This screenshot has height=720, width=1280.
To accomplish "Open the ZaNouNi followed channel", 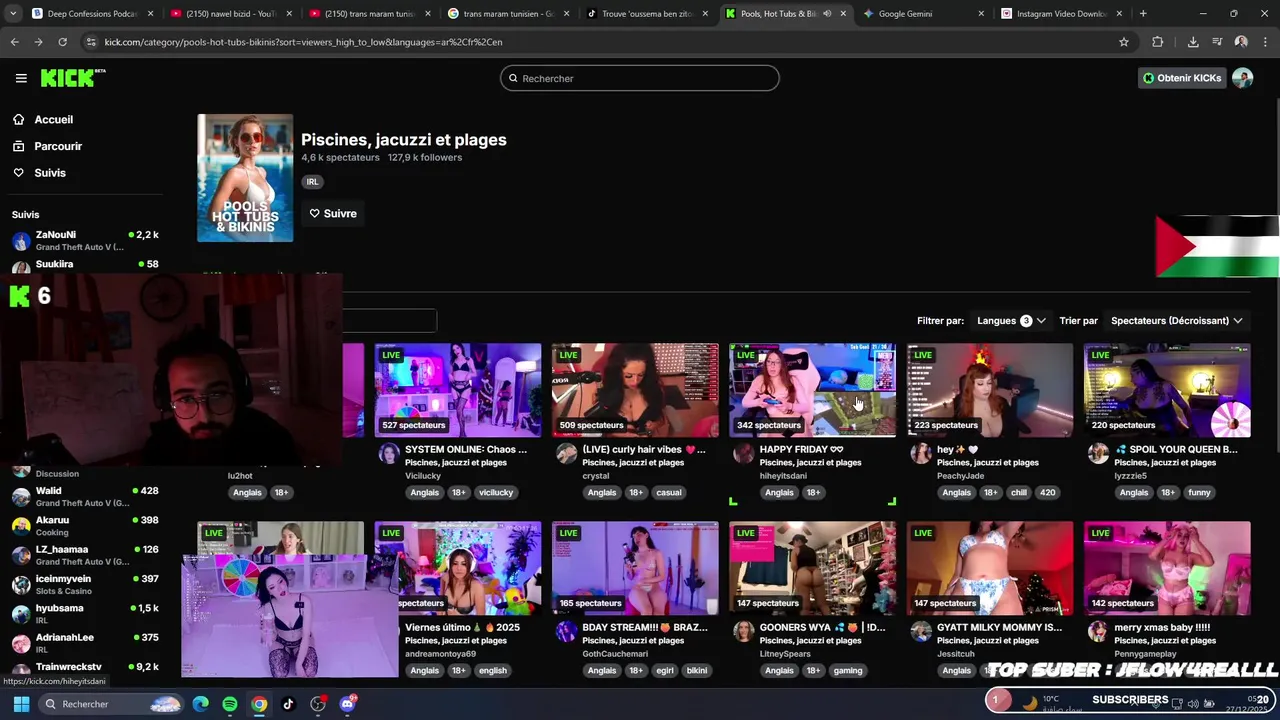I will [x=85, y=241].
